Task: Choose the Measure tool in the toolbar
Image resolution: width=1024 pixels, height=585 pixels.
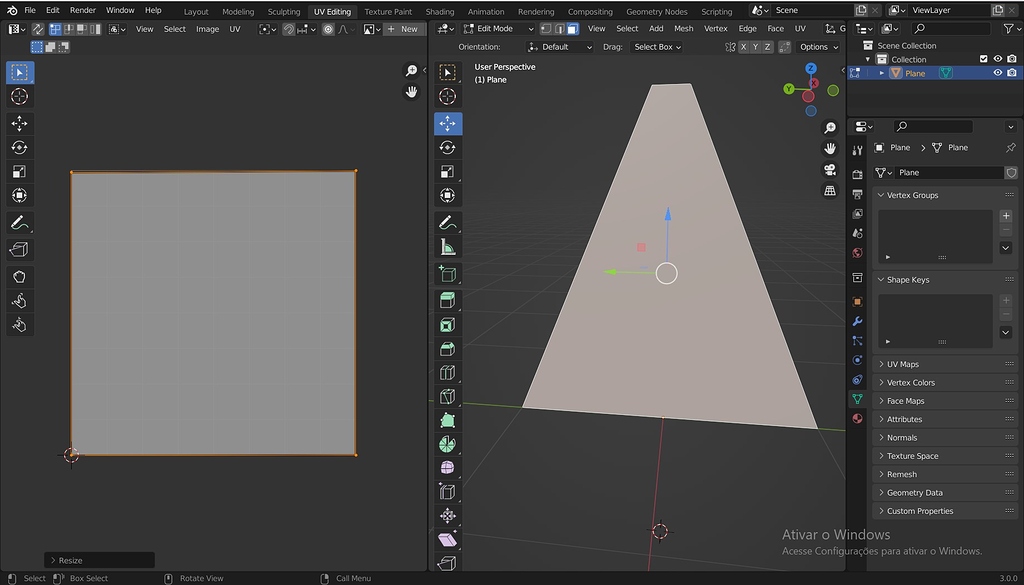Action: 447,248
